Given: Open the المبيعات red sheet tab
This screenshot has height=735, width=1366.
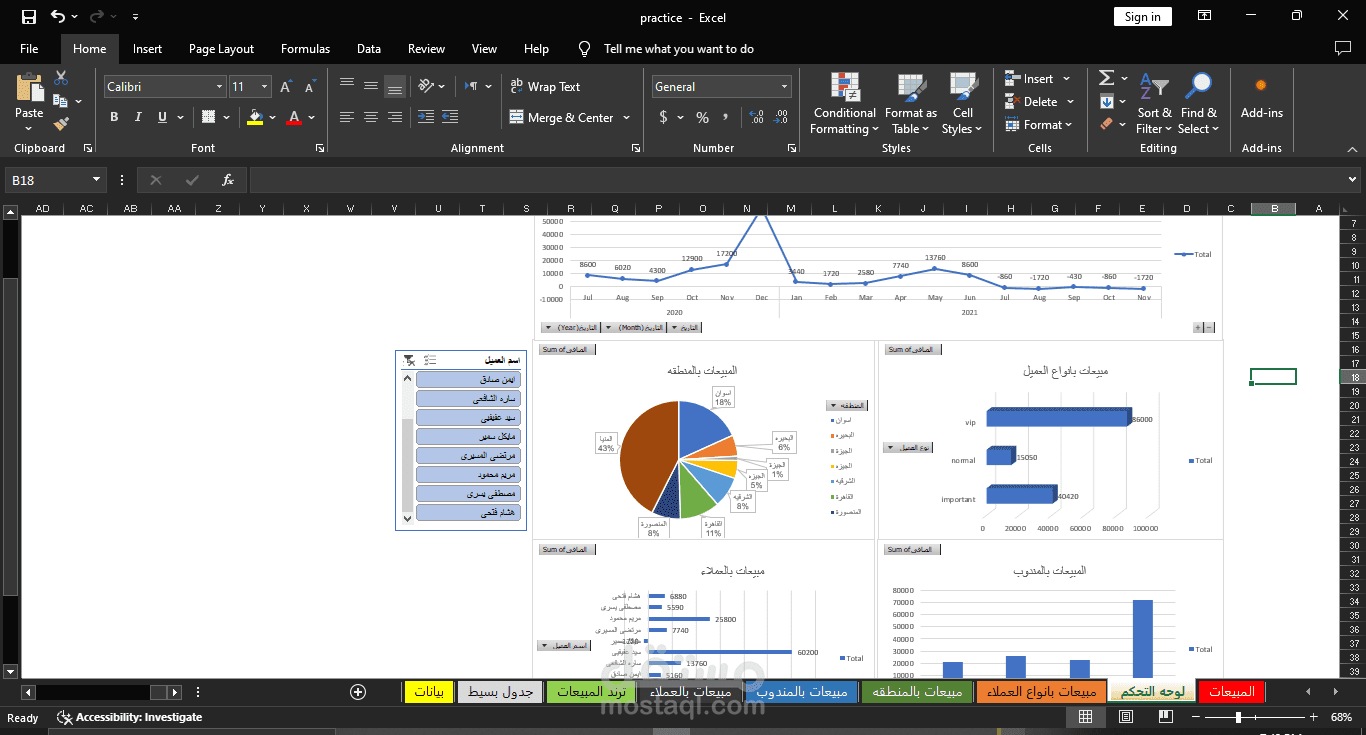Looking at the screenshot, I should coord(1231,691).
